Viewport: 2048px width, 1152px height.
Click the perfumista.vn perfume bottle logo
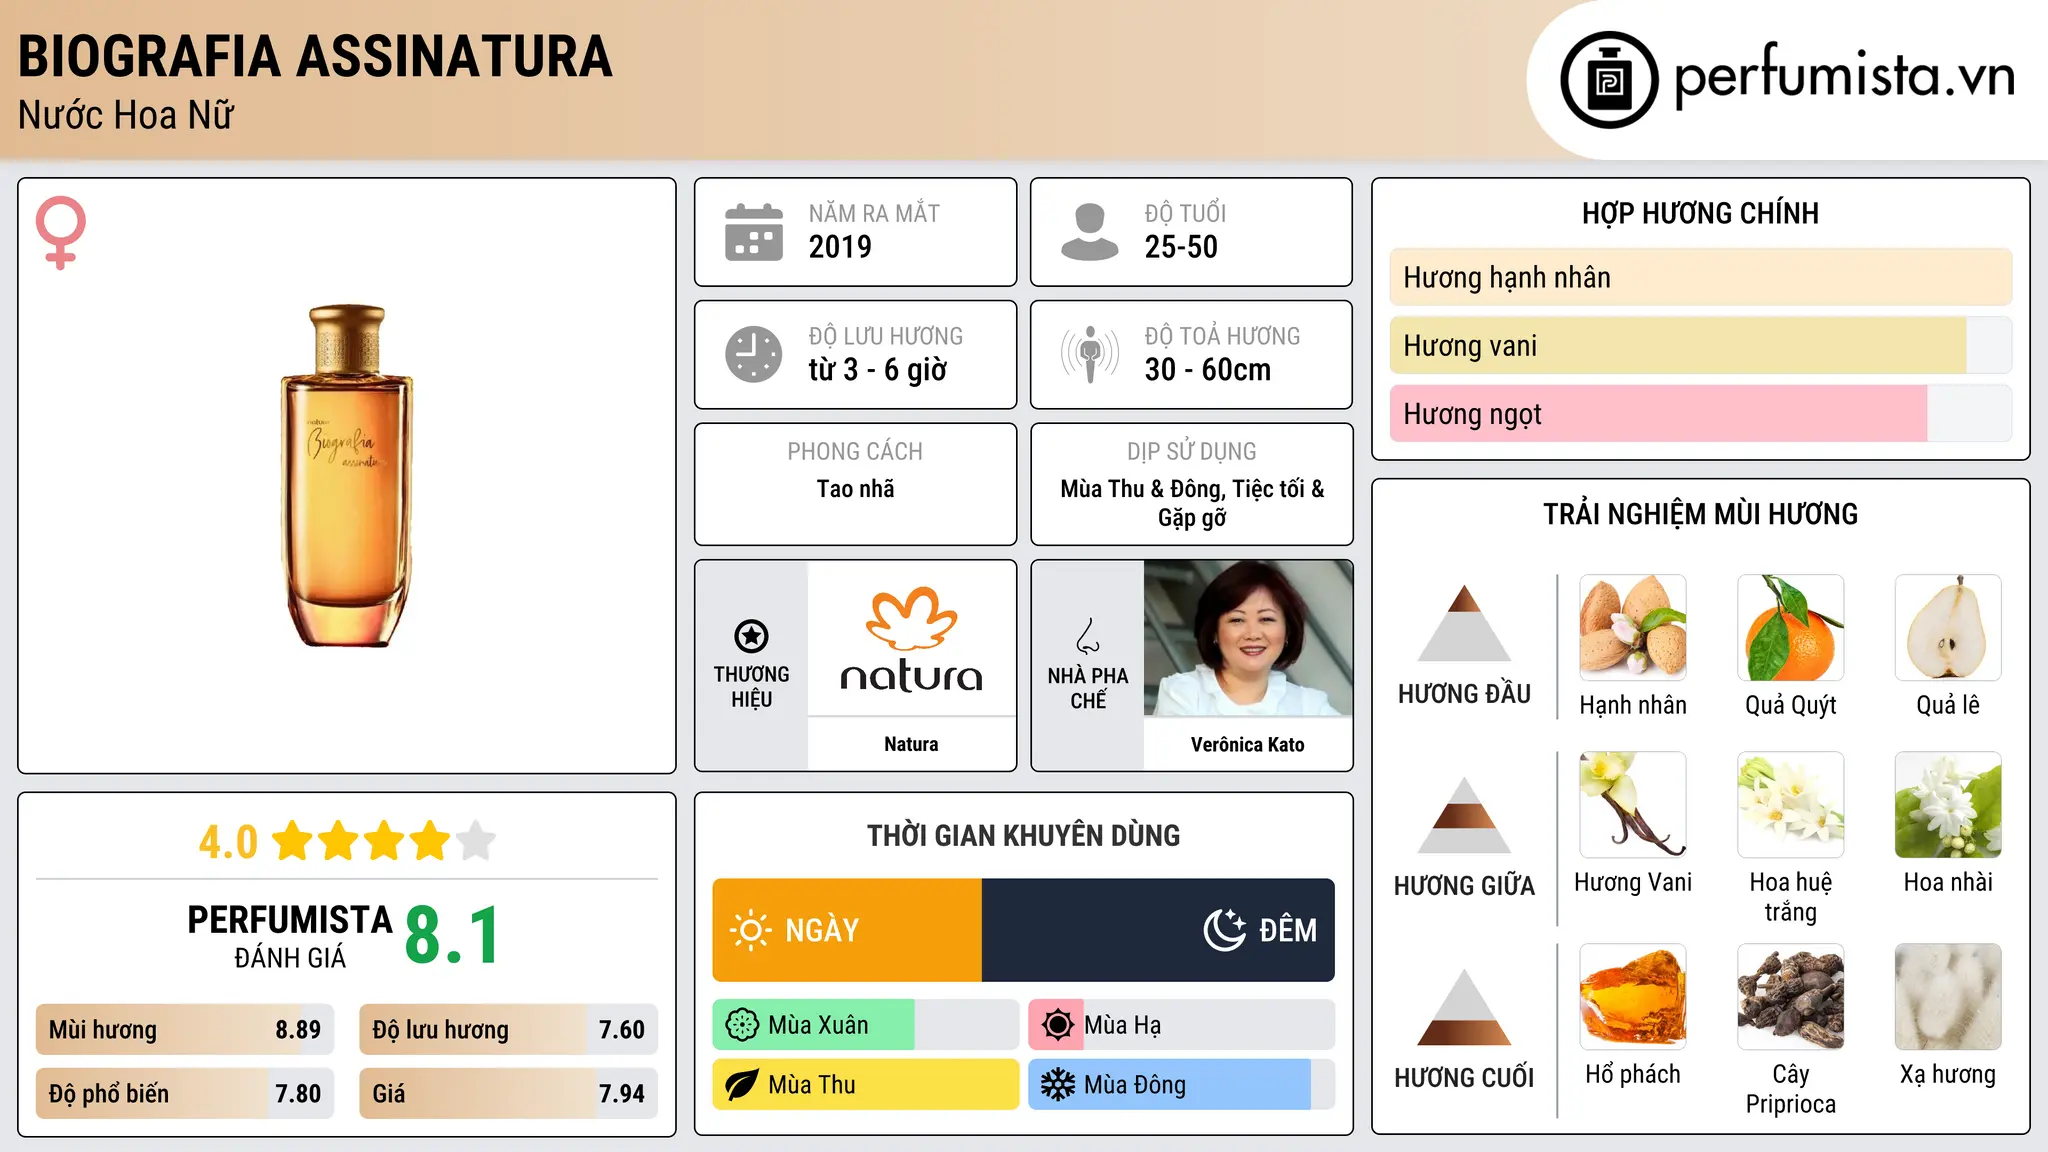pyautogui.click(x=1609, y=80)
